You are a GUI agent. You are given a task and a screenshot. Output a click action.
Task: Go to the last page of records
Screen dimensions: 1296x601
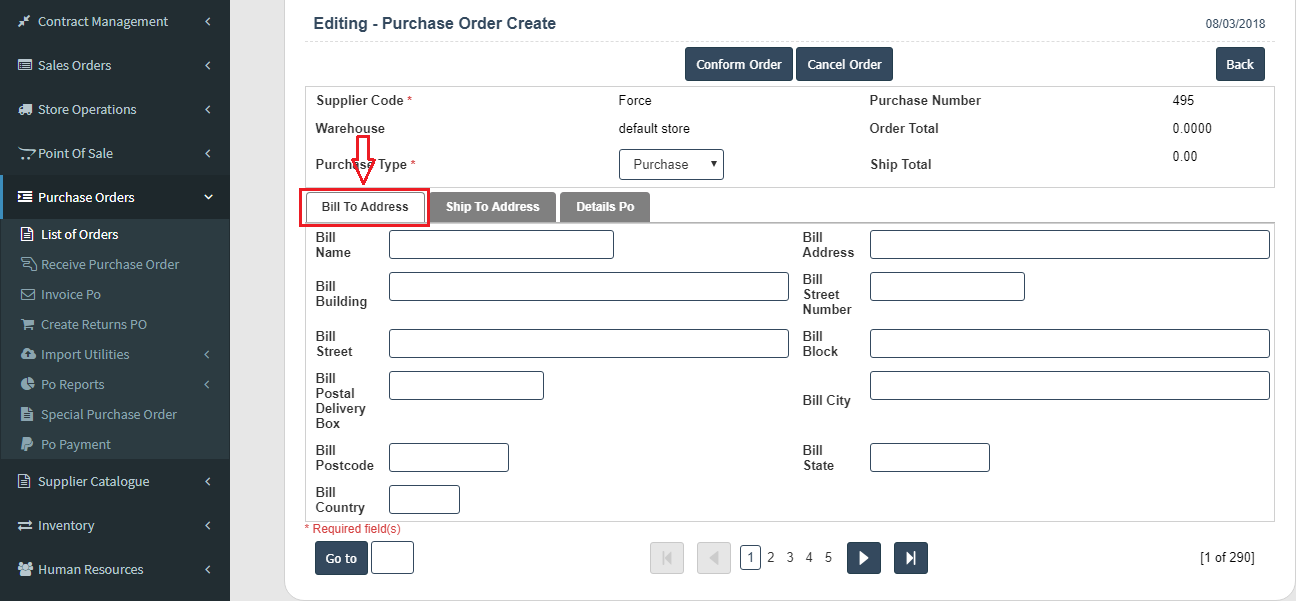click(910, 558)
